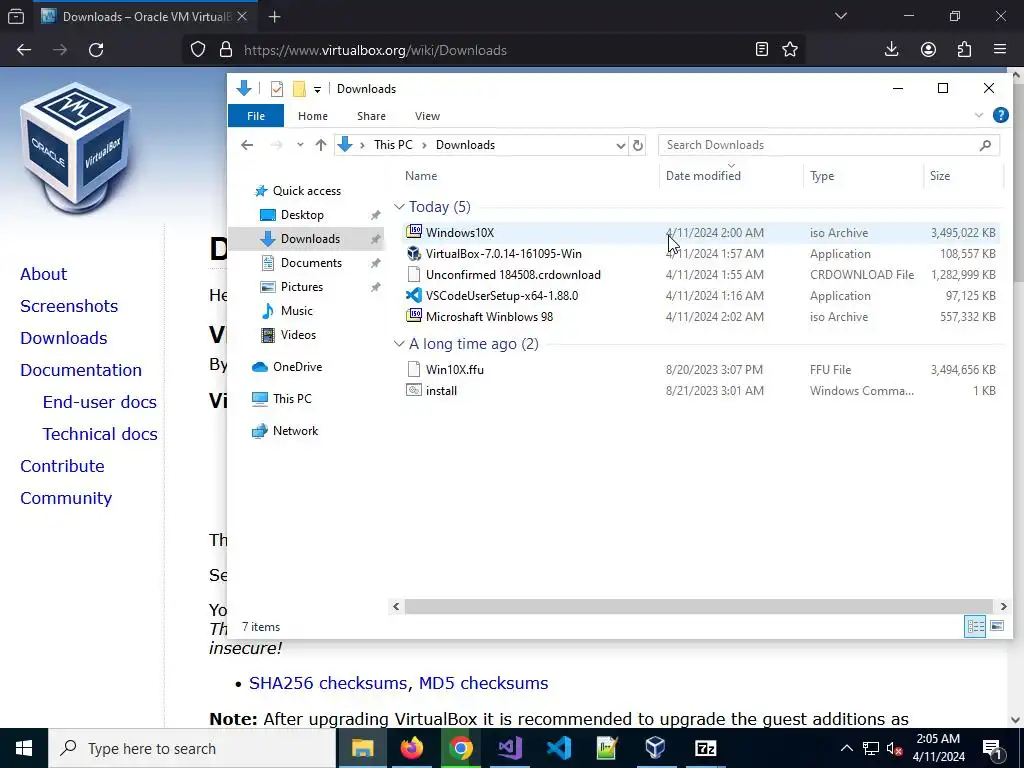Click the Search Downloads field
The height and width of the screenshot is (768, 1024).
[x=829, y=145]
